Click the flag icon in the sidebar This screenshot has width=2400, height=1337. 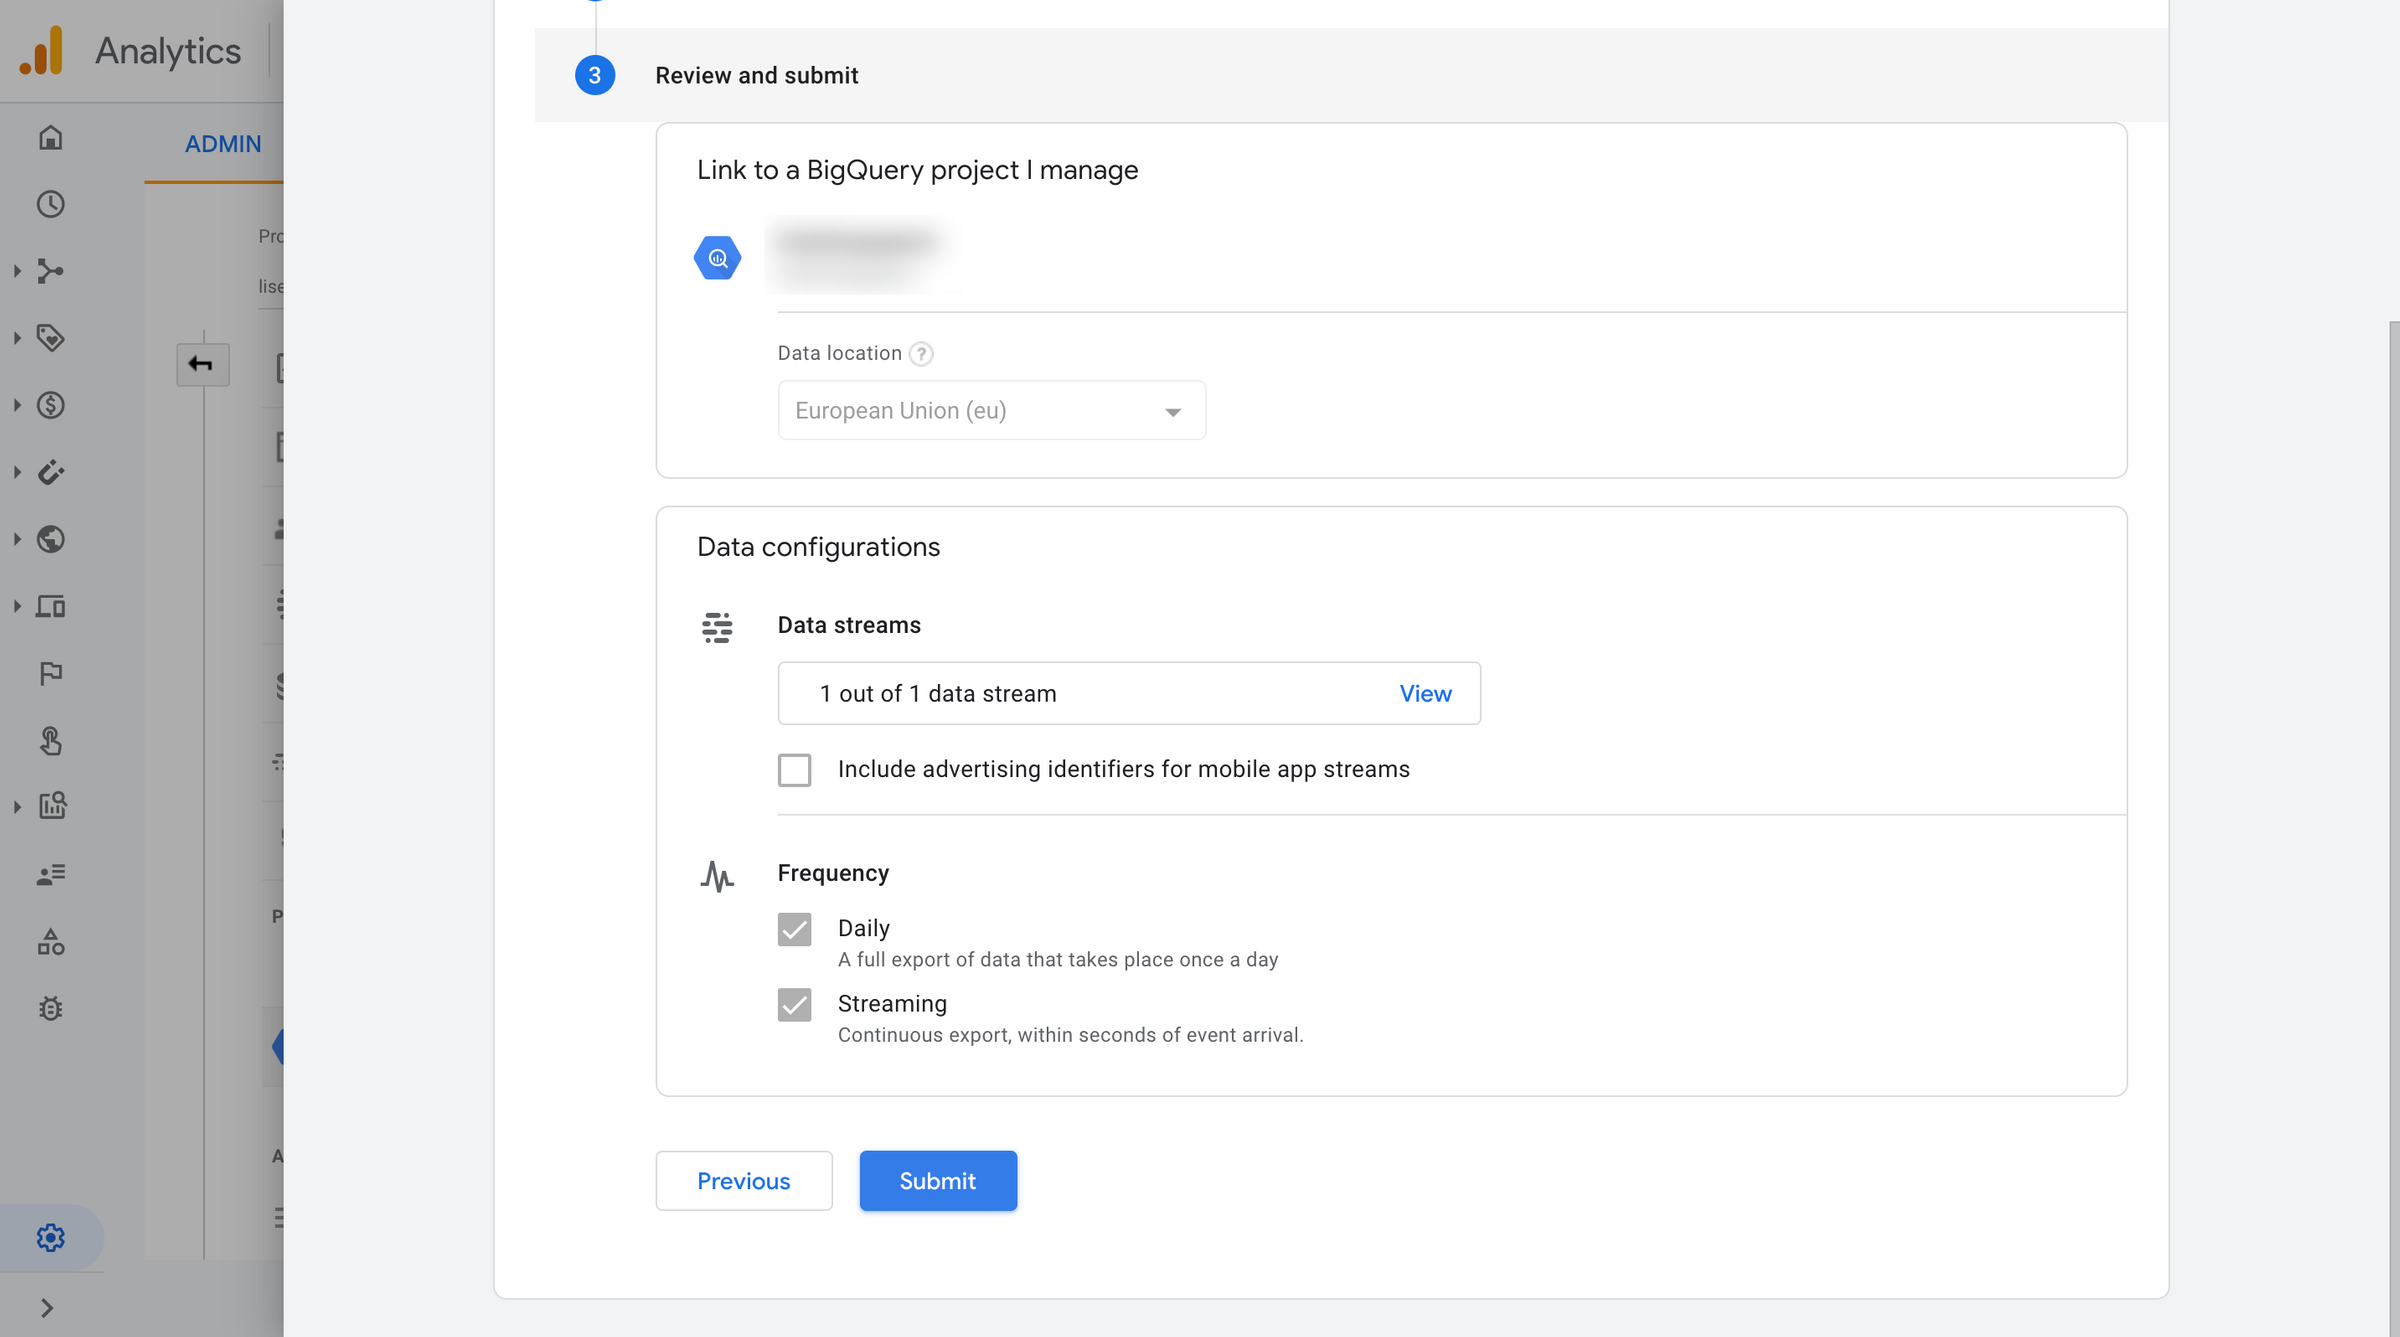coord(49,672)
